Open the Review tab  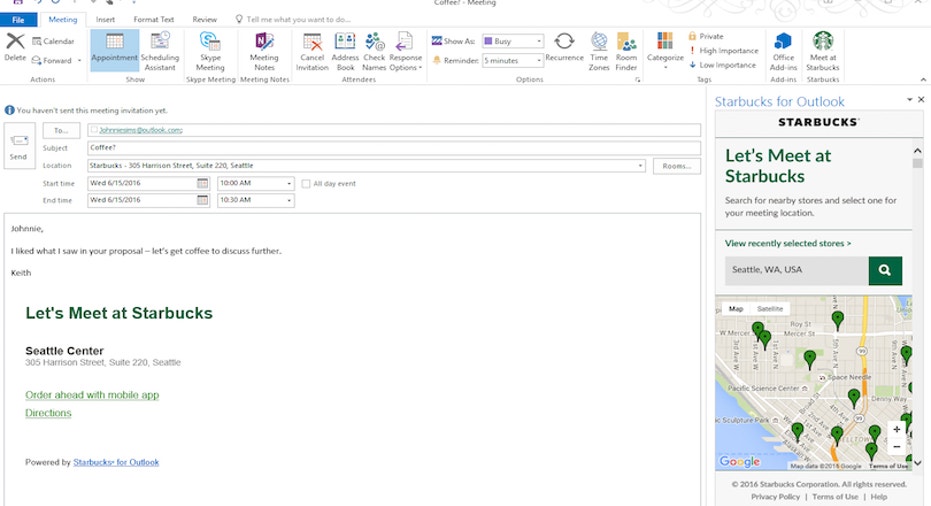coord(204,20)
